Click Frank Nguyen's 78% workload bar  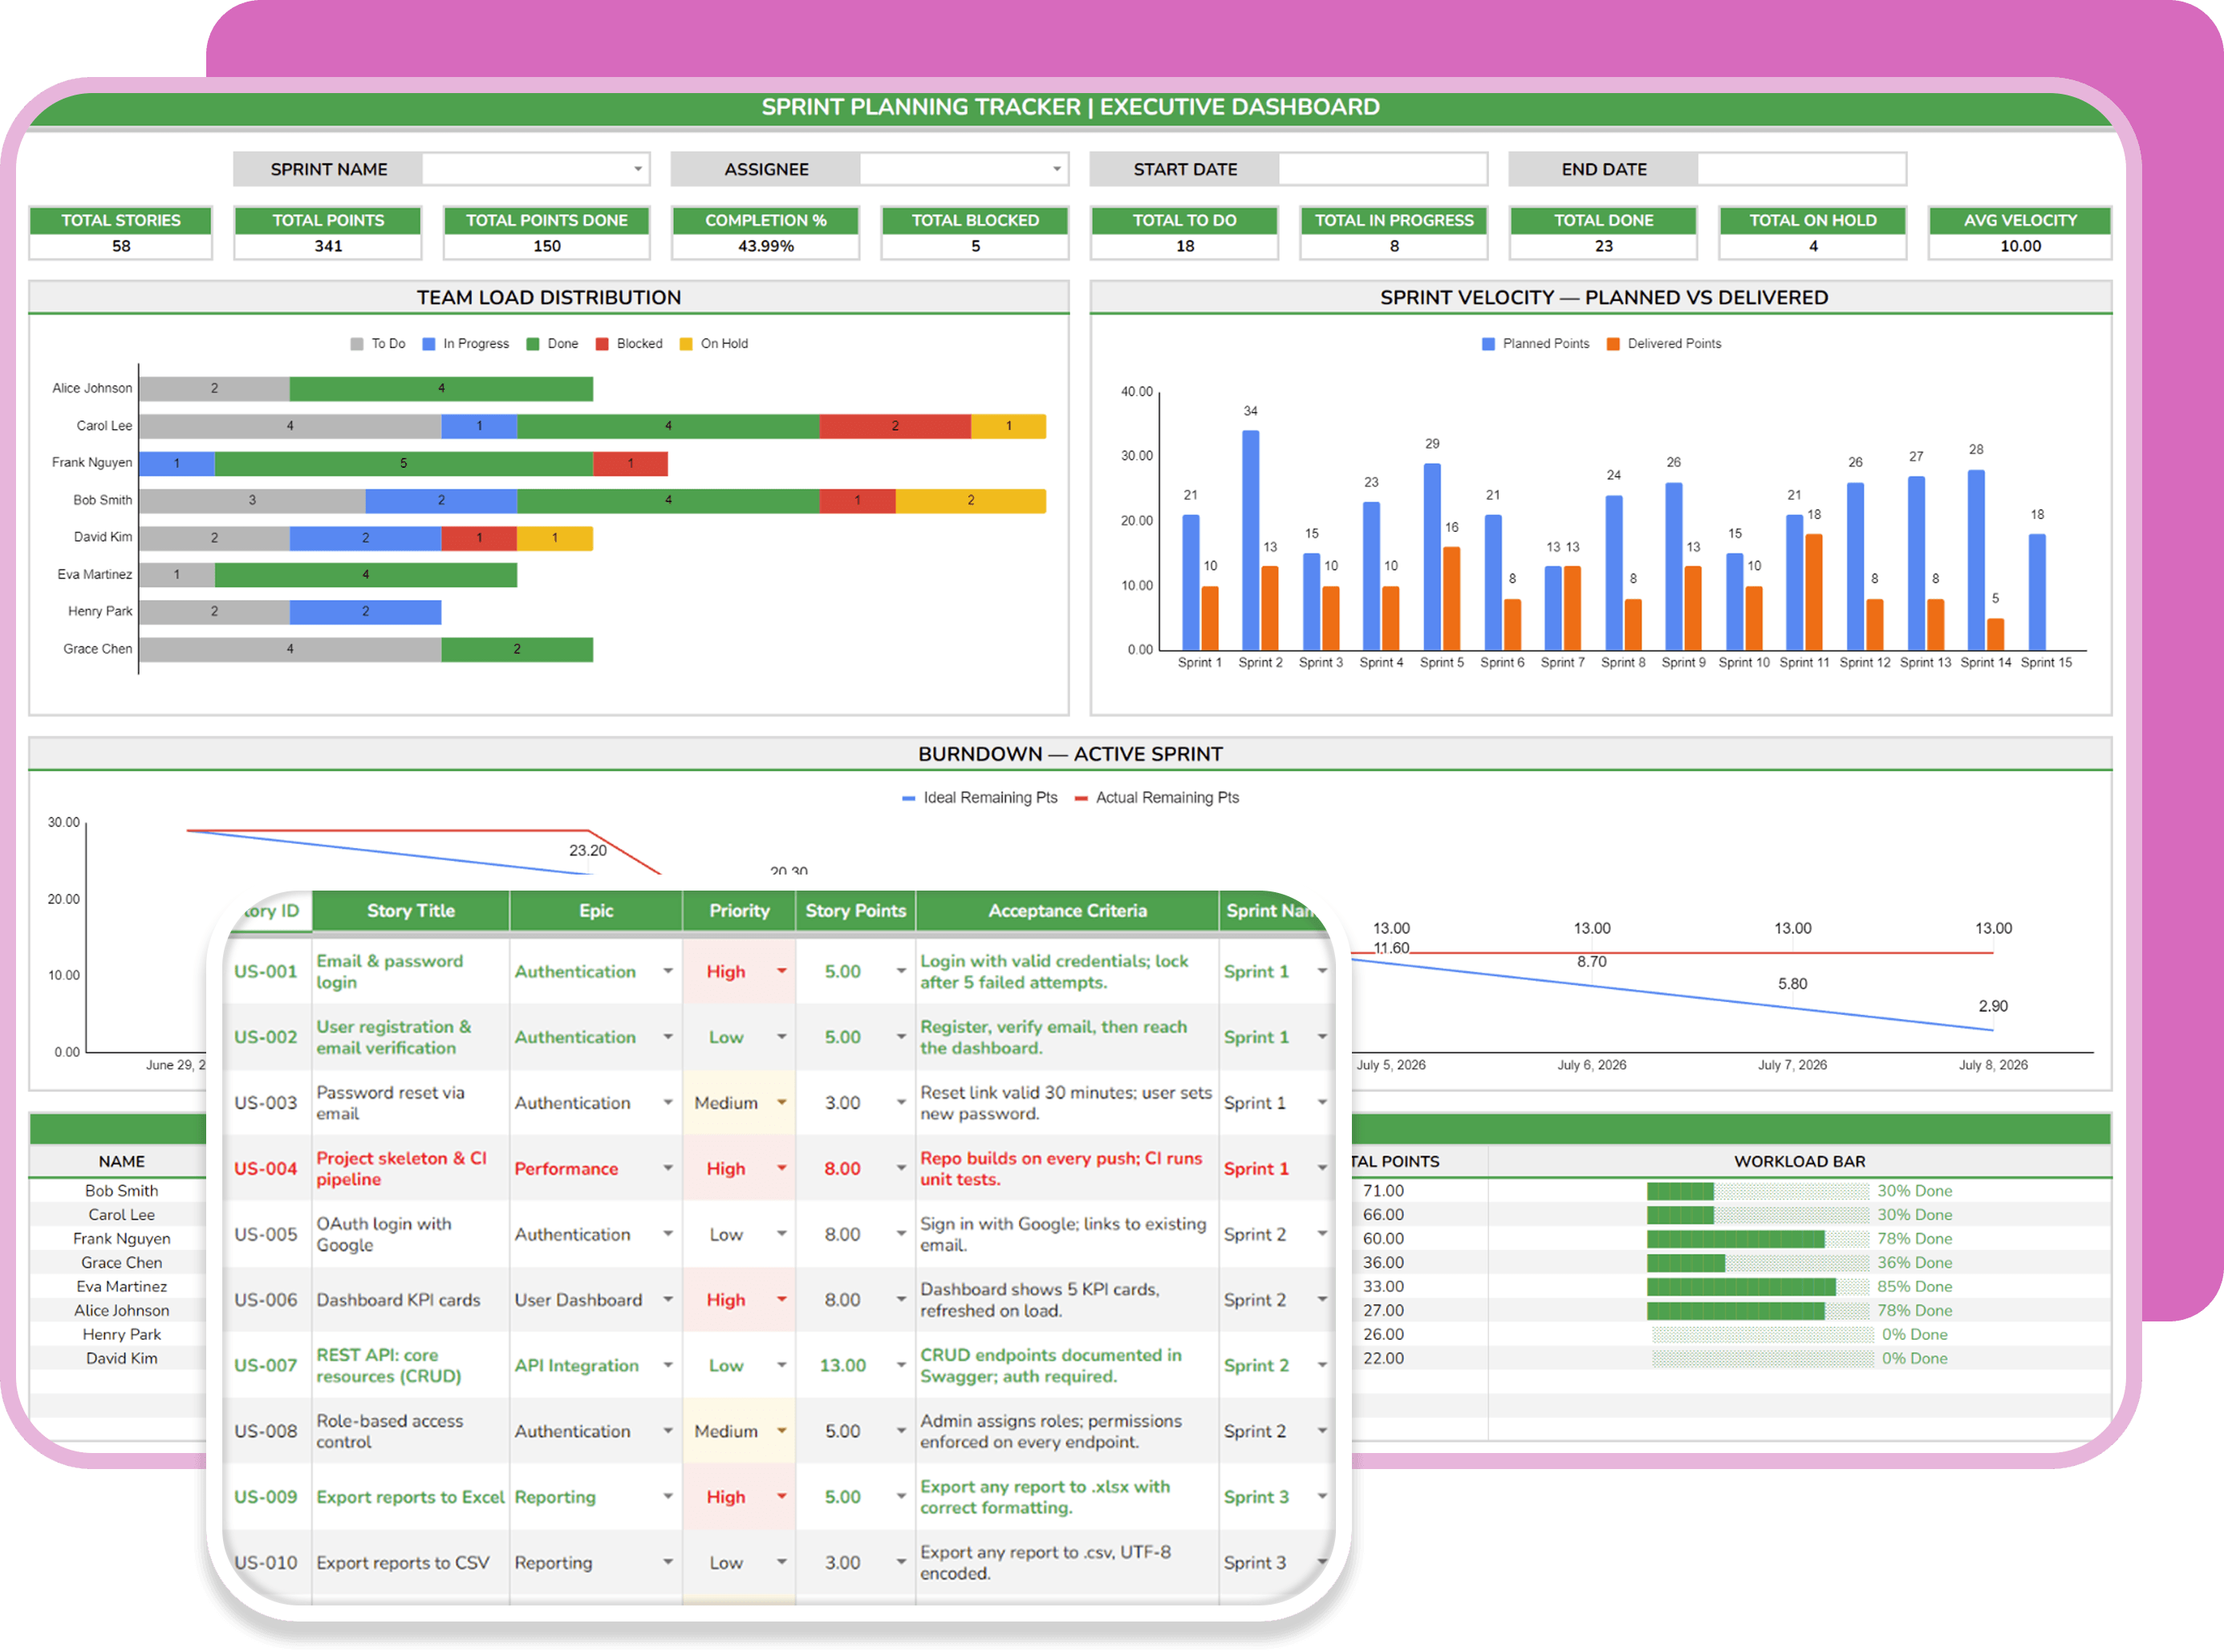coord(1758,1239)
